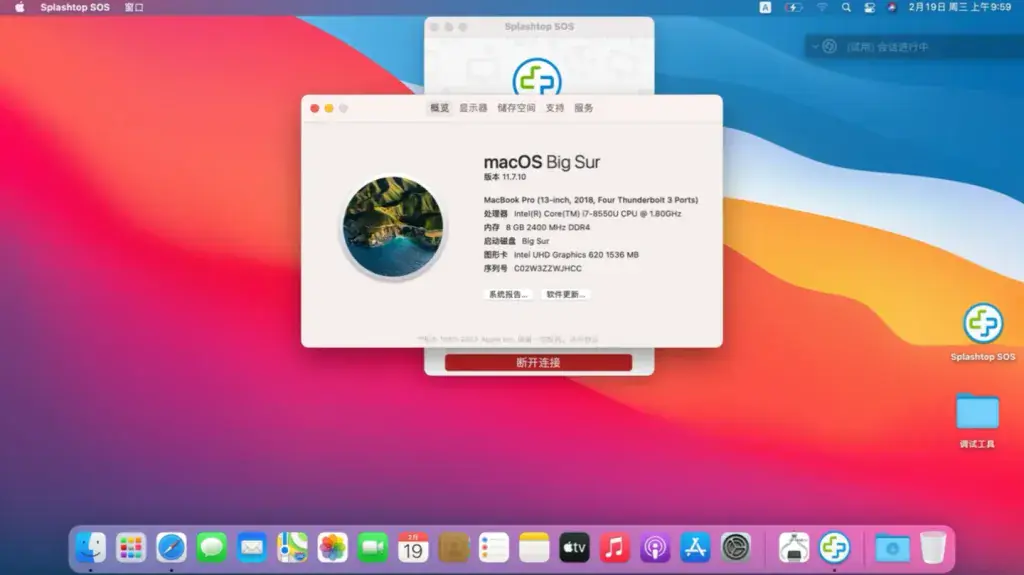Click the 软件更新... button
The image size is (1024, 575).
[566, 295]
